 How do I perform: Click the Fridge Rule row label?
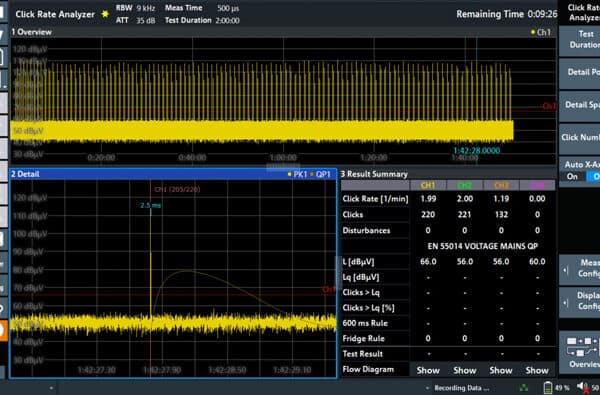(x=363, y=338)
